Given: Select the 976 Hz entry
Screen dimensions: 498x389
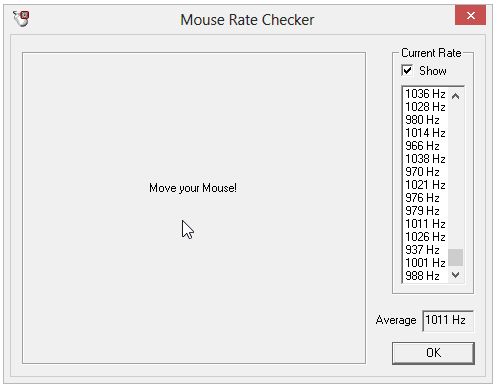Looking at the screenshot, I should pos(425,198).
